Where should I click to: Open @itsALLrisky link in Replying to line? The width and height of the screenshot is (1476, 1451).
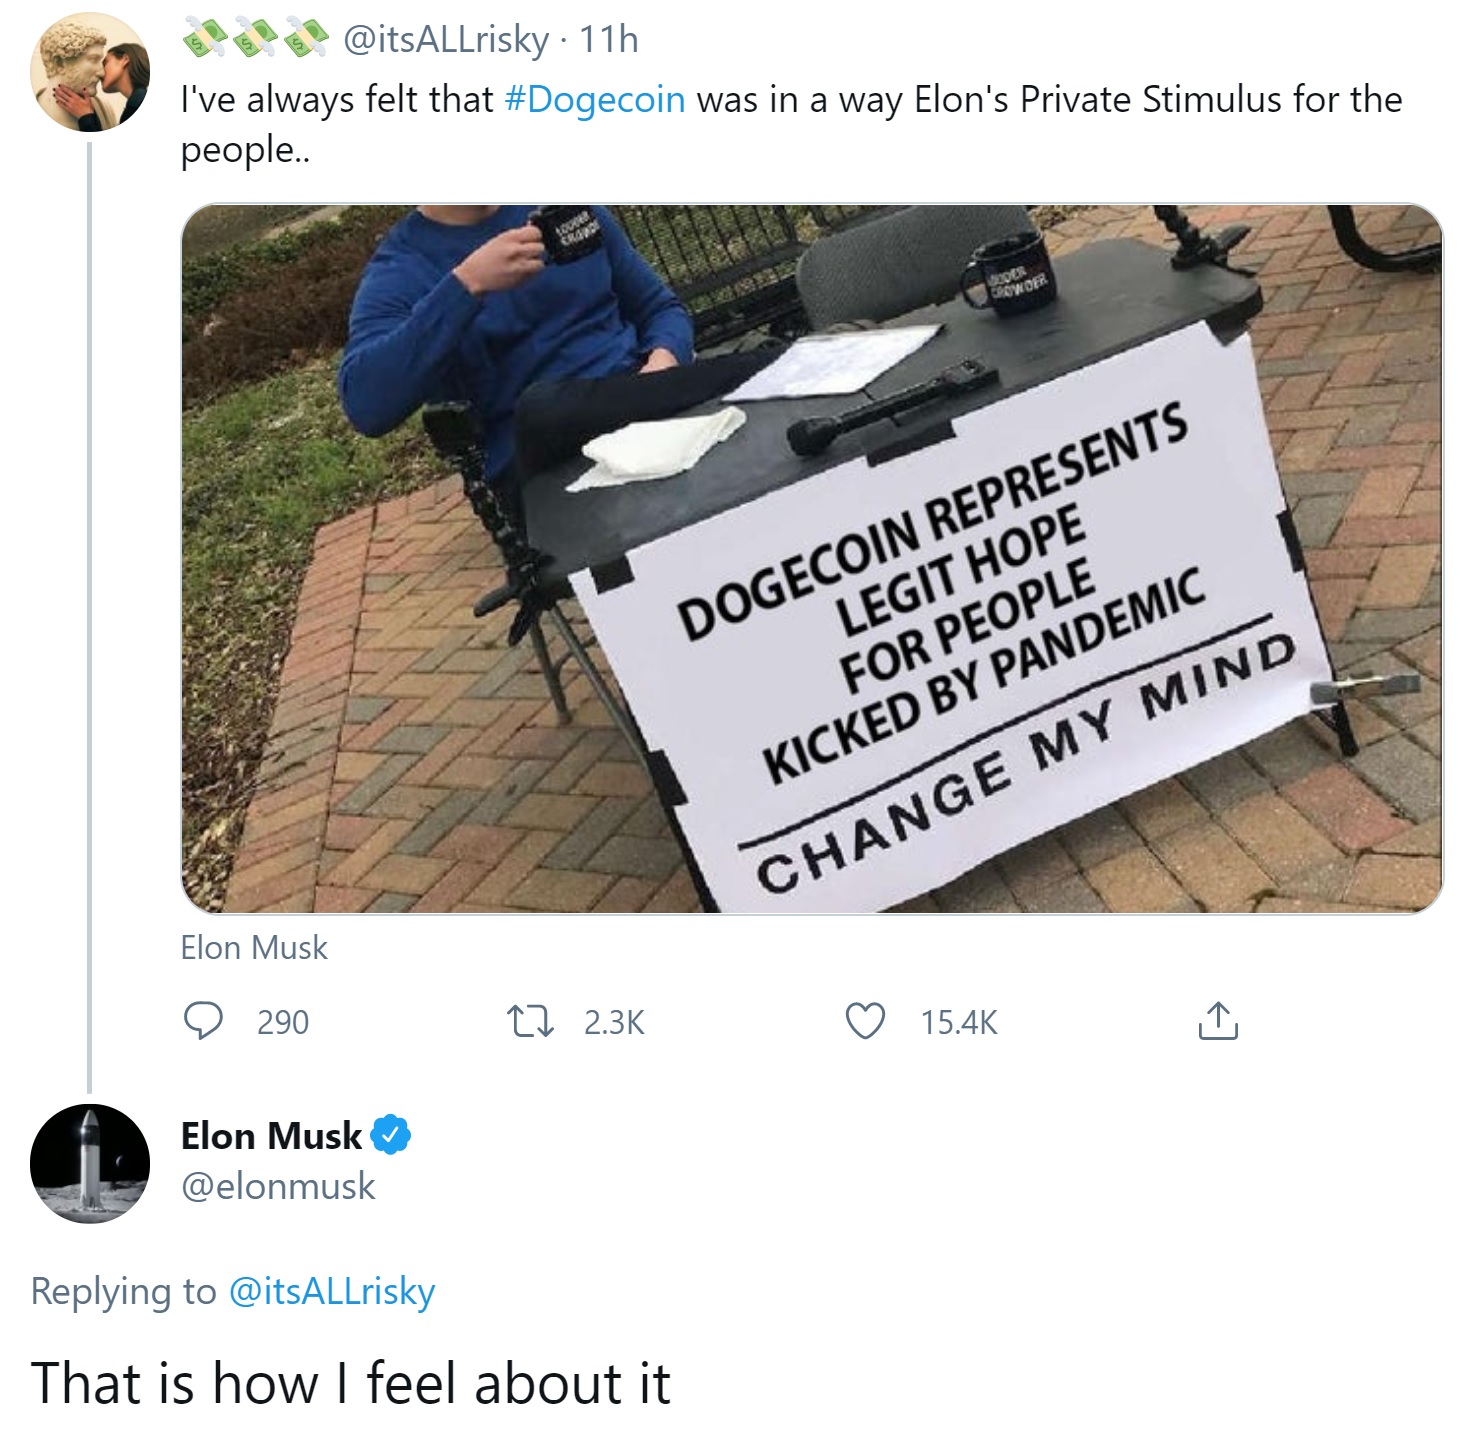332,1291
